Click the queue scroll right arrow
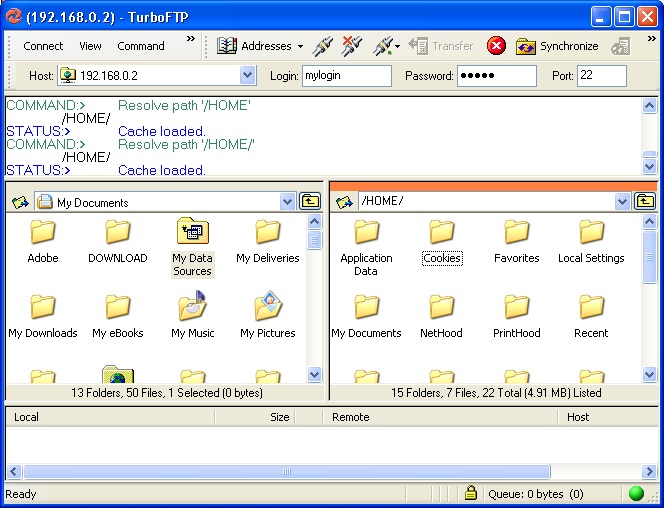Viewport: 664px width, 508px height. click(x=649, y=471)
